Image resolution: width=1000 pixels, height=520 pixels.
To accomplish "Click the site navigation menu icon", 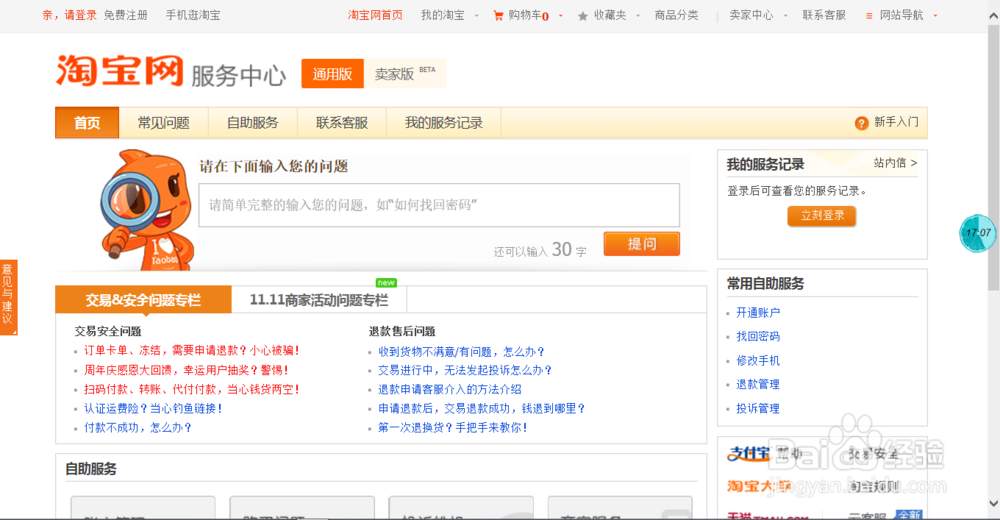I will 869,16.
